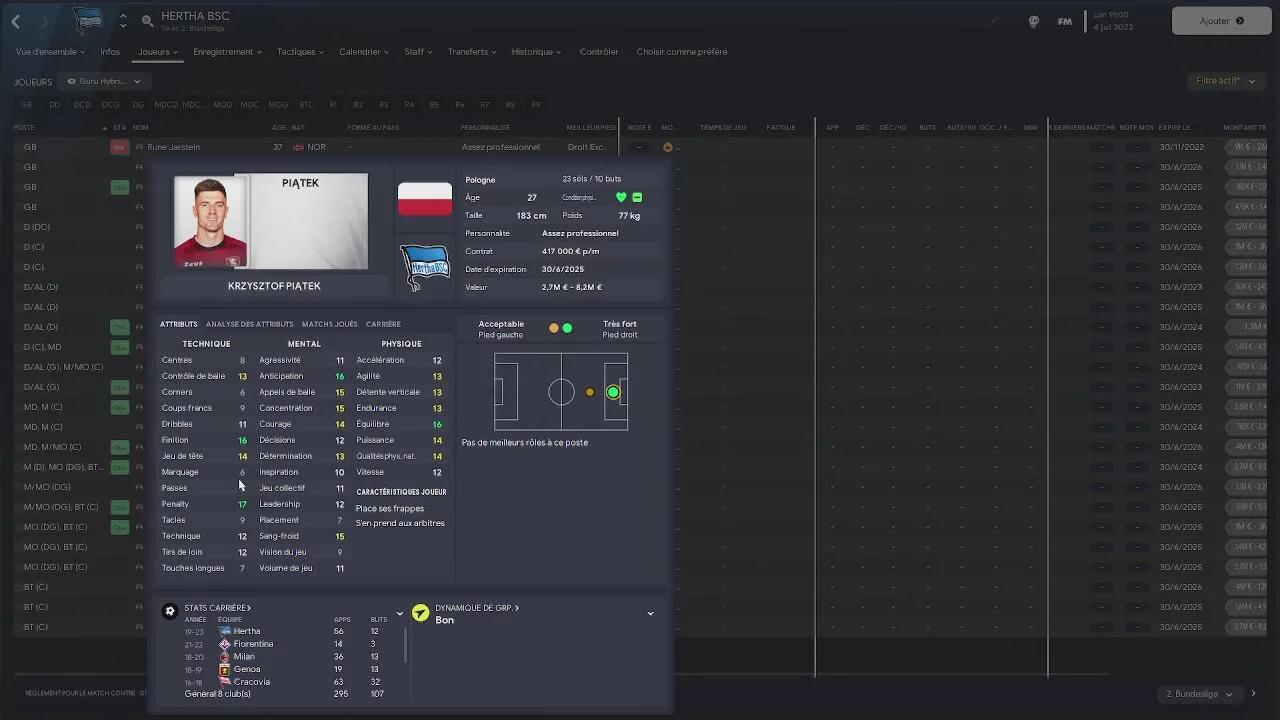Open the Staff menu
The height and width of the screenshot is (720, 1280).
pyautogui.click(x=419, y=52)
